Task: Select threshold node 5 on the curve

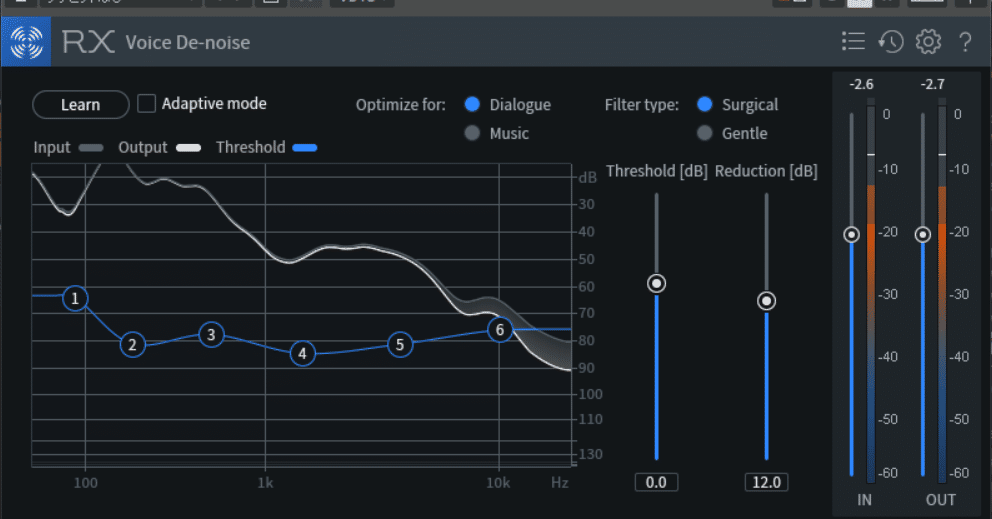Action: click(x=400, y=345)
